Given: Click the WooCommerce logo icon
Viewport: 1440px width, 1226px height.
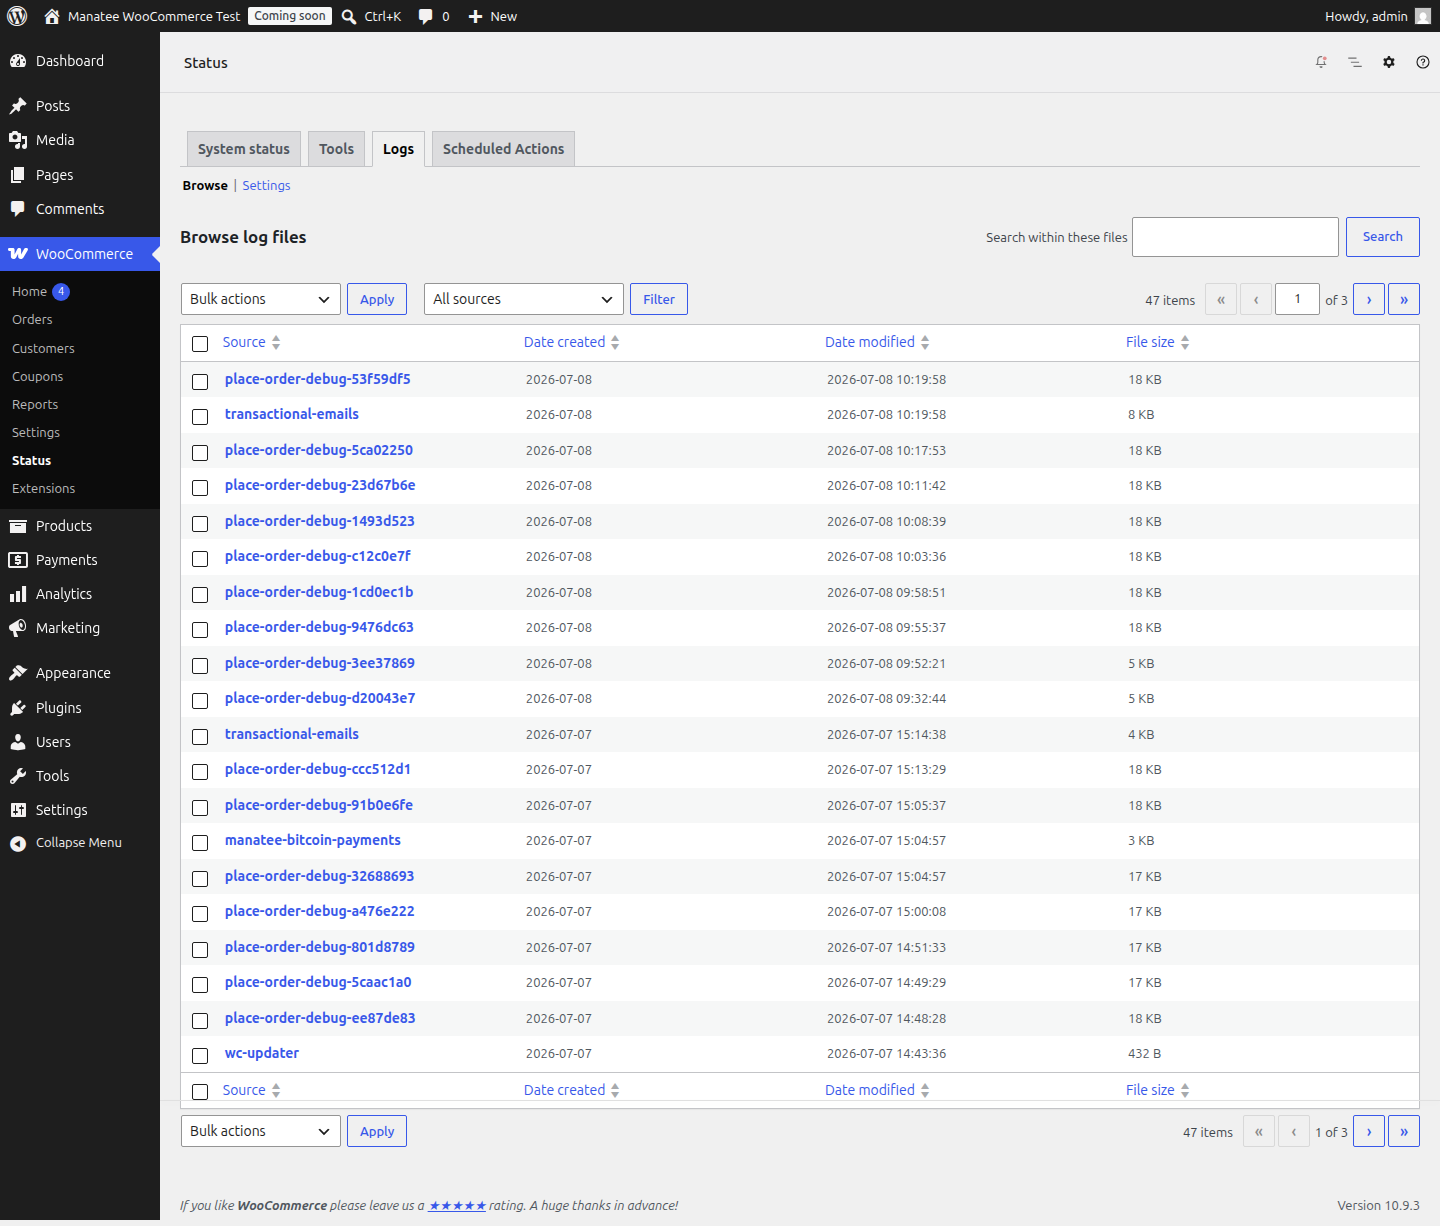Looking at the screenshot, I should pyautogui.click(x=18, y=254).
